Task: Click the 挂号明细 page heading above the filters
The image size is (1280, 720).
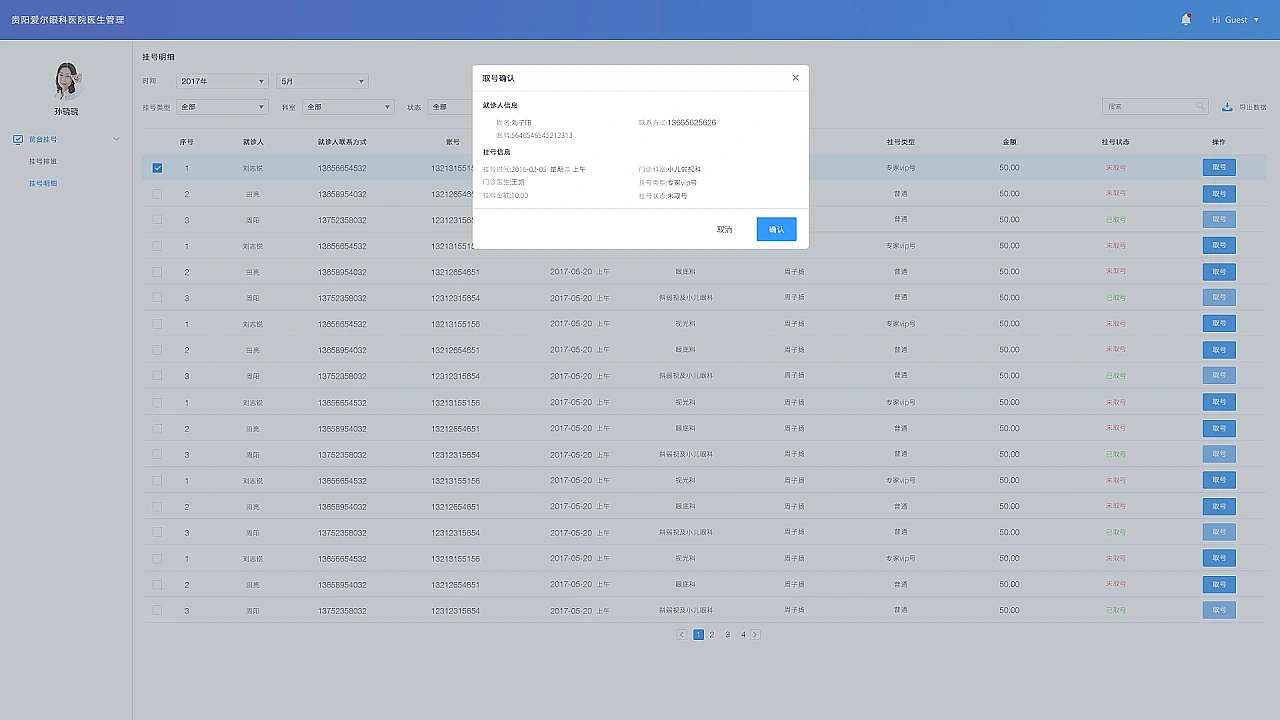Action: pyautogui.click(x=158, y=57)
